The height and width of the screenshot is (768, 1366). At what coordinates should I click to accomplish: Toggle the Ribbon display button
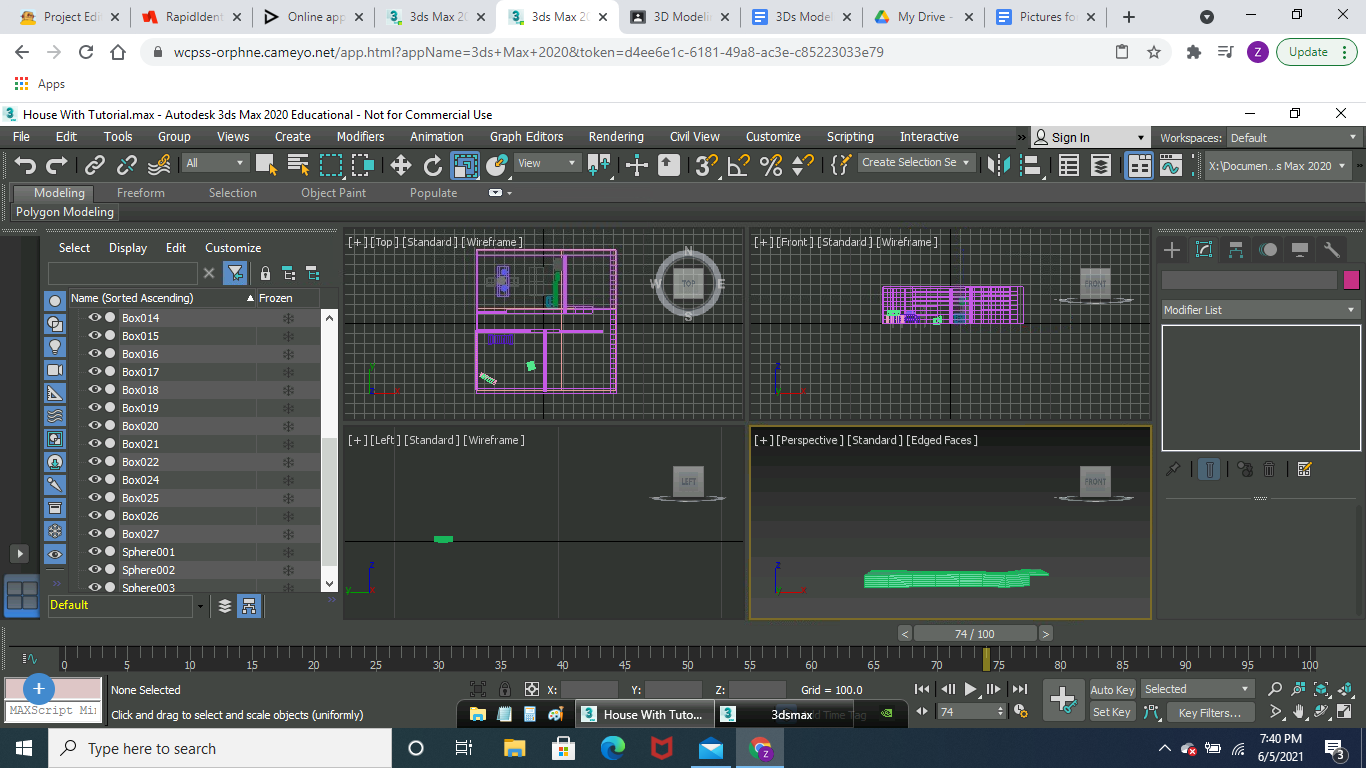point(1139,165)
